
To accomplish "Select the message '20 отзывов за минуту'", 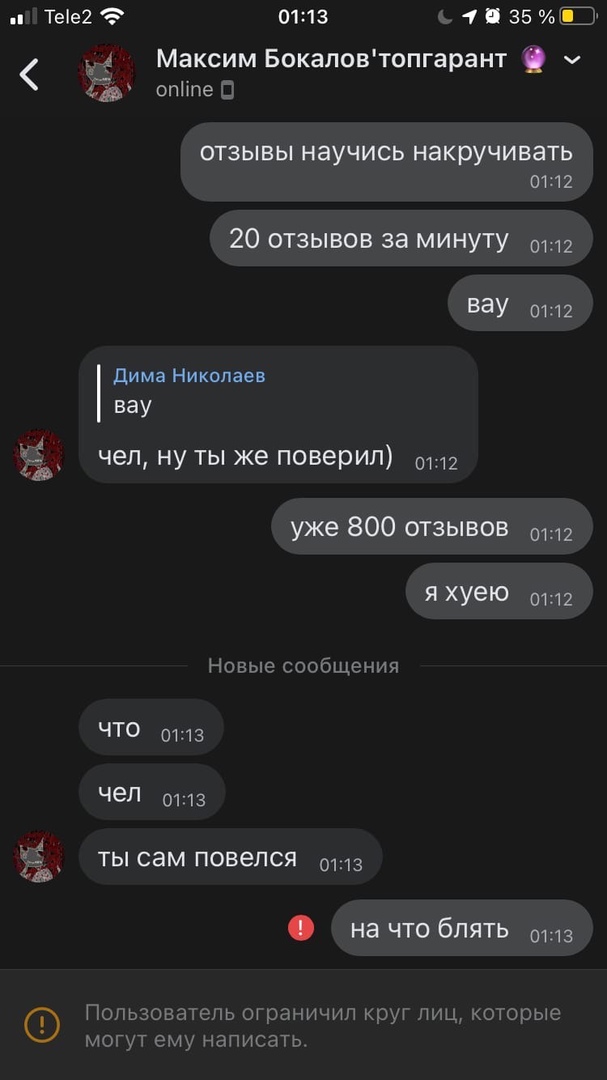I will coord(401,238).
